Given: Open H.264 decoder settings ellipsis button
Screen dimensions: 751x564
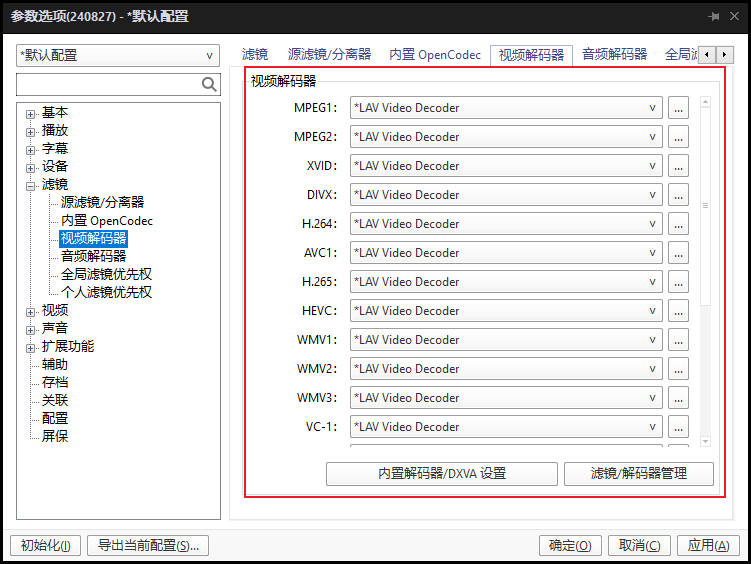Looking at the screenshot, I should pos(678,224).
